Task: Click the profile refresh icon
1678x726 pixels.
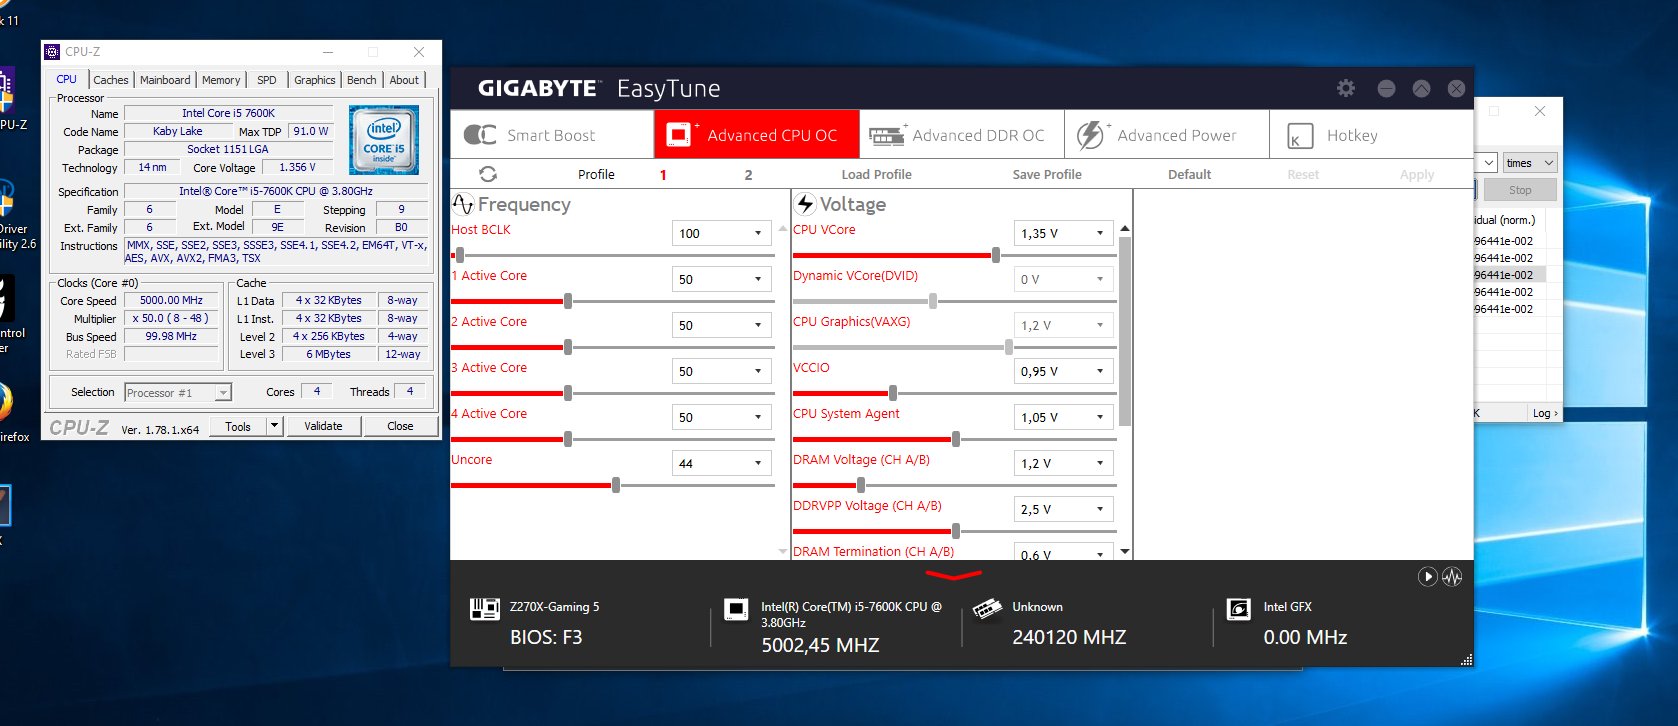Action: [x=488, y=174]
